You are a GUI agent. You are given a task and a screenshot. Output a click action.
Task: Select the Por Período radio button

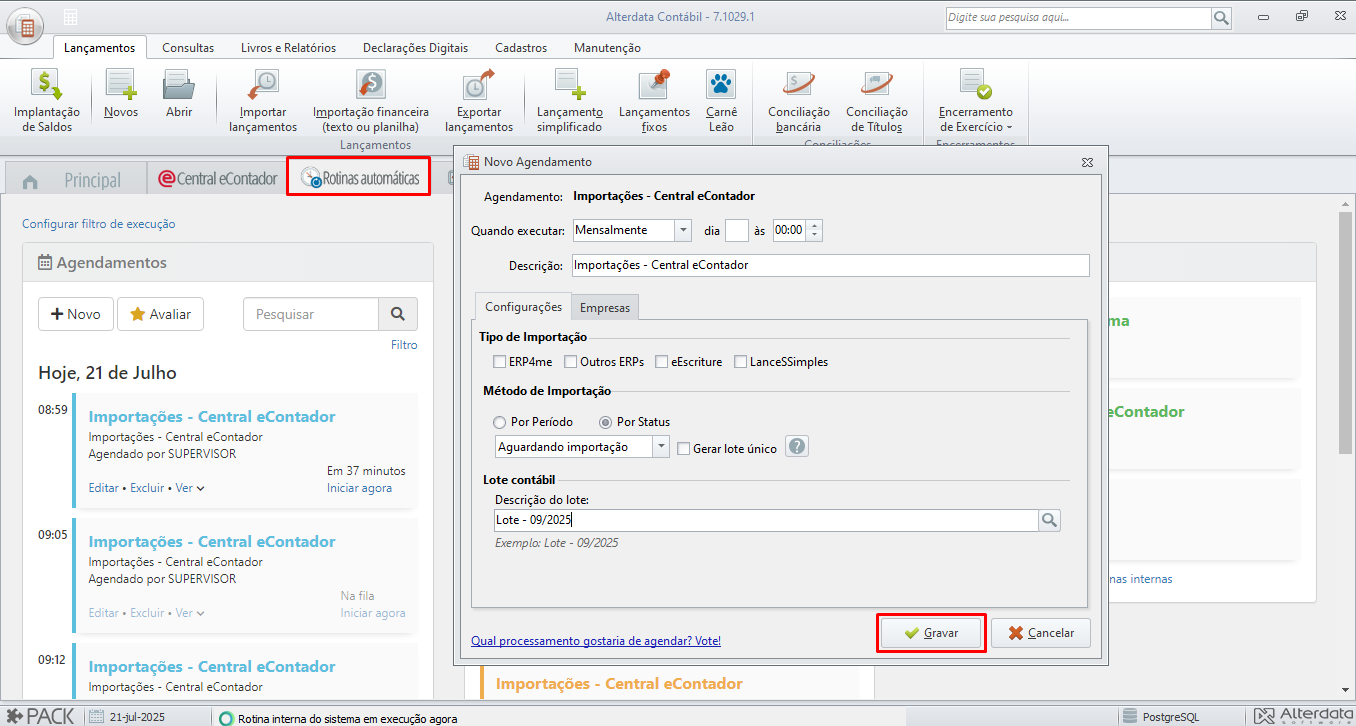[500, 422]
